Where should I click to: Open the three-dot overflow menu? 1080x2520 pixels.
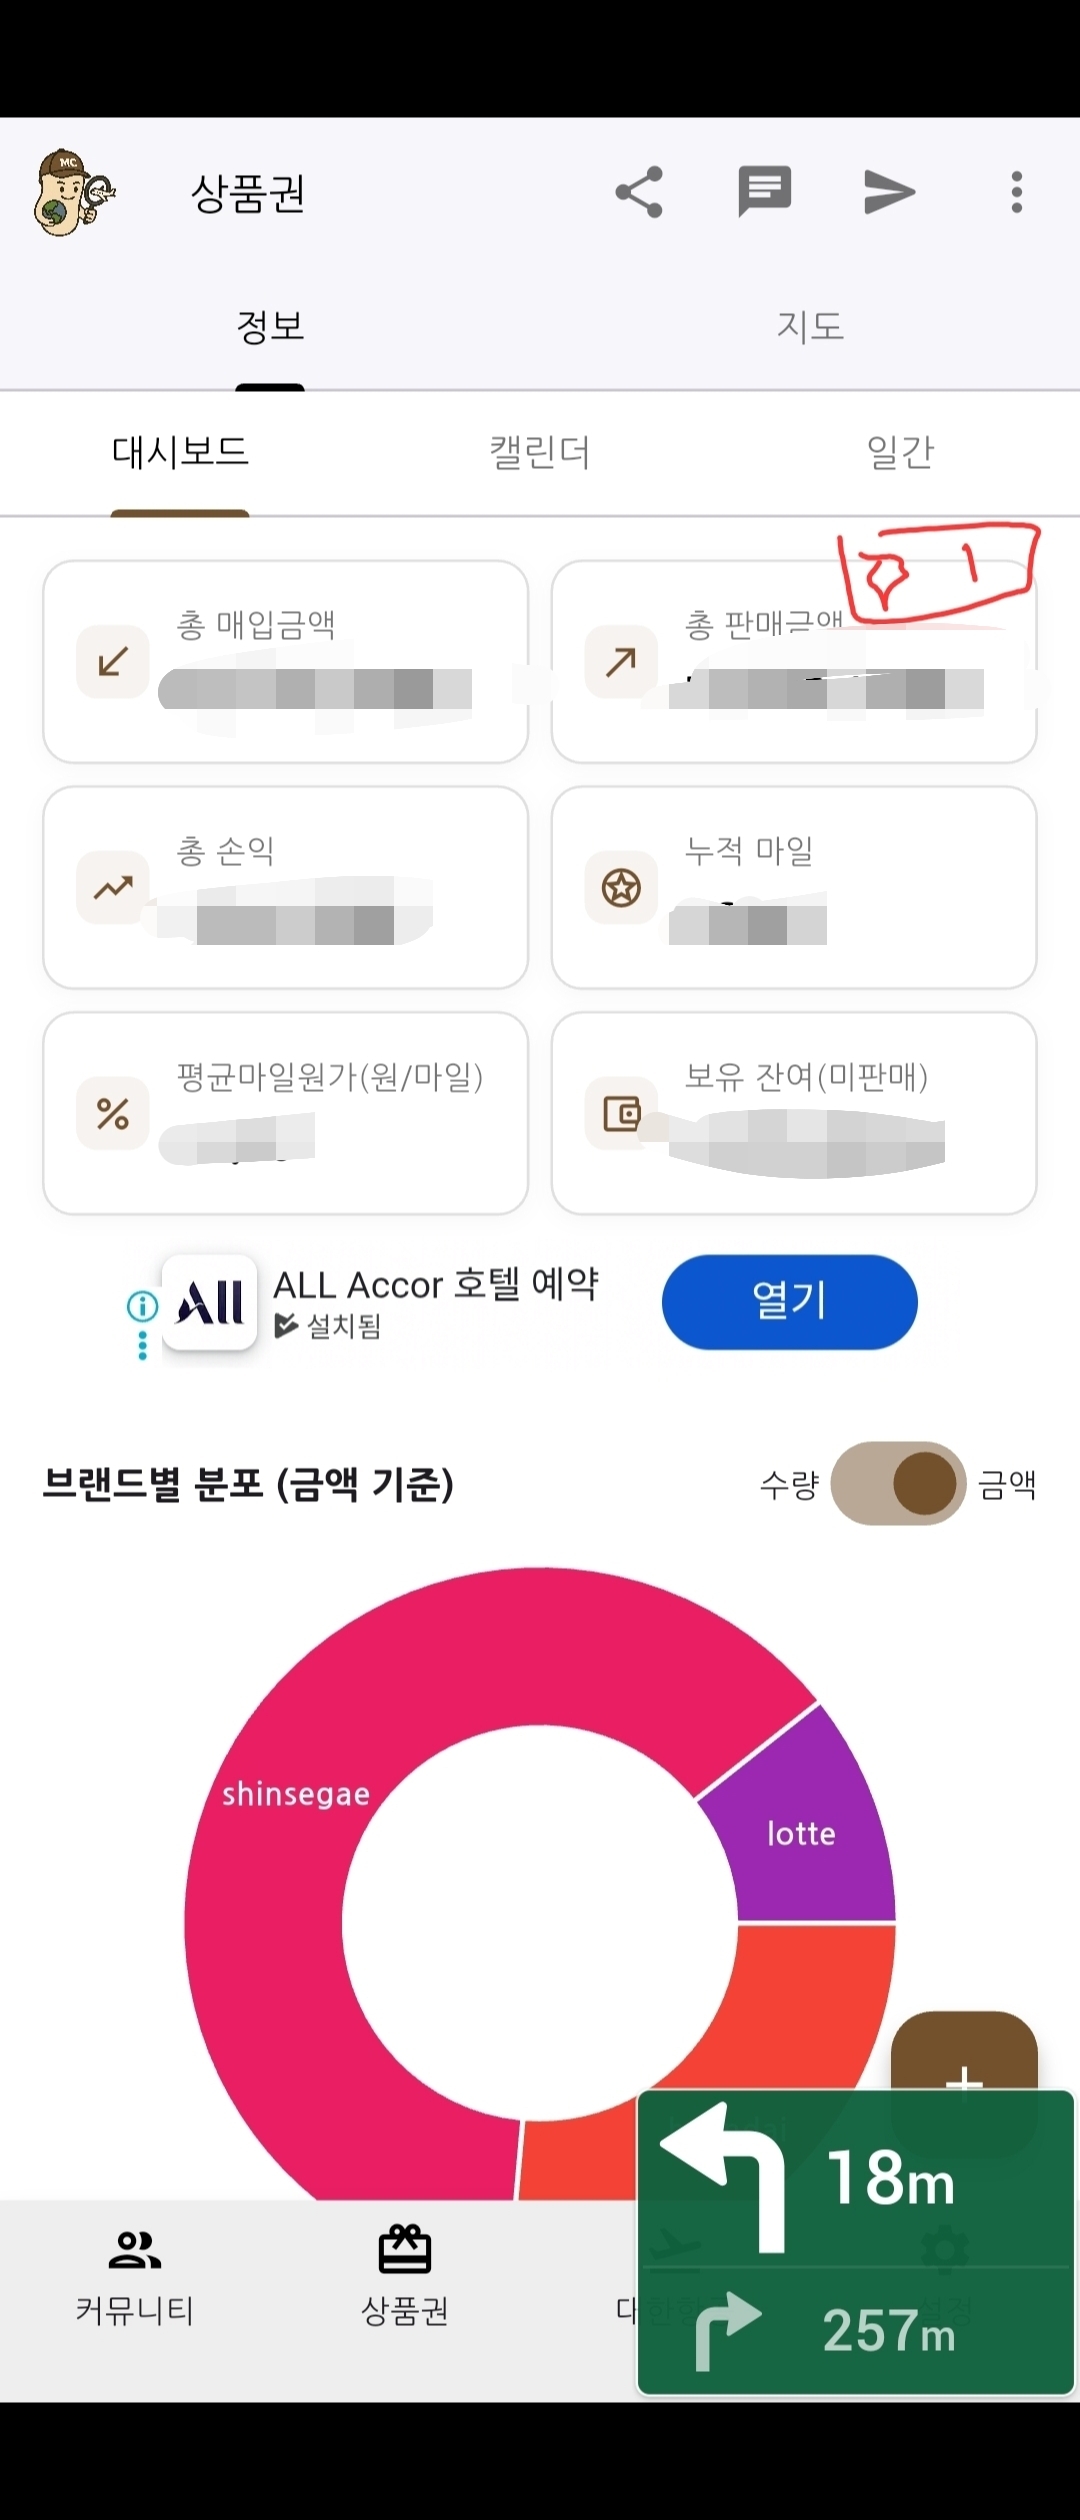coord(1016,192)
